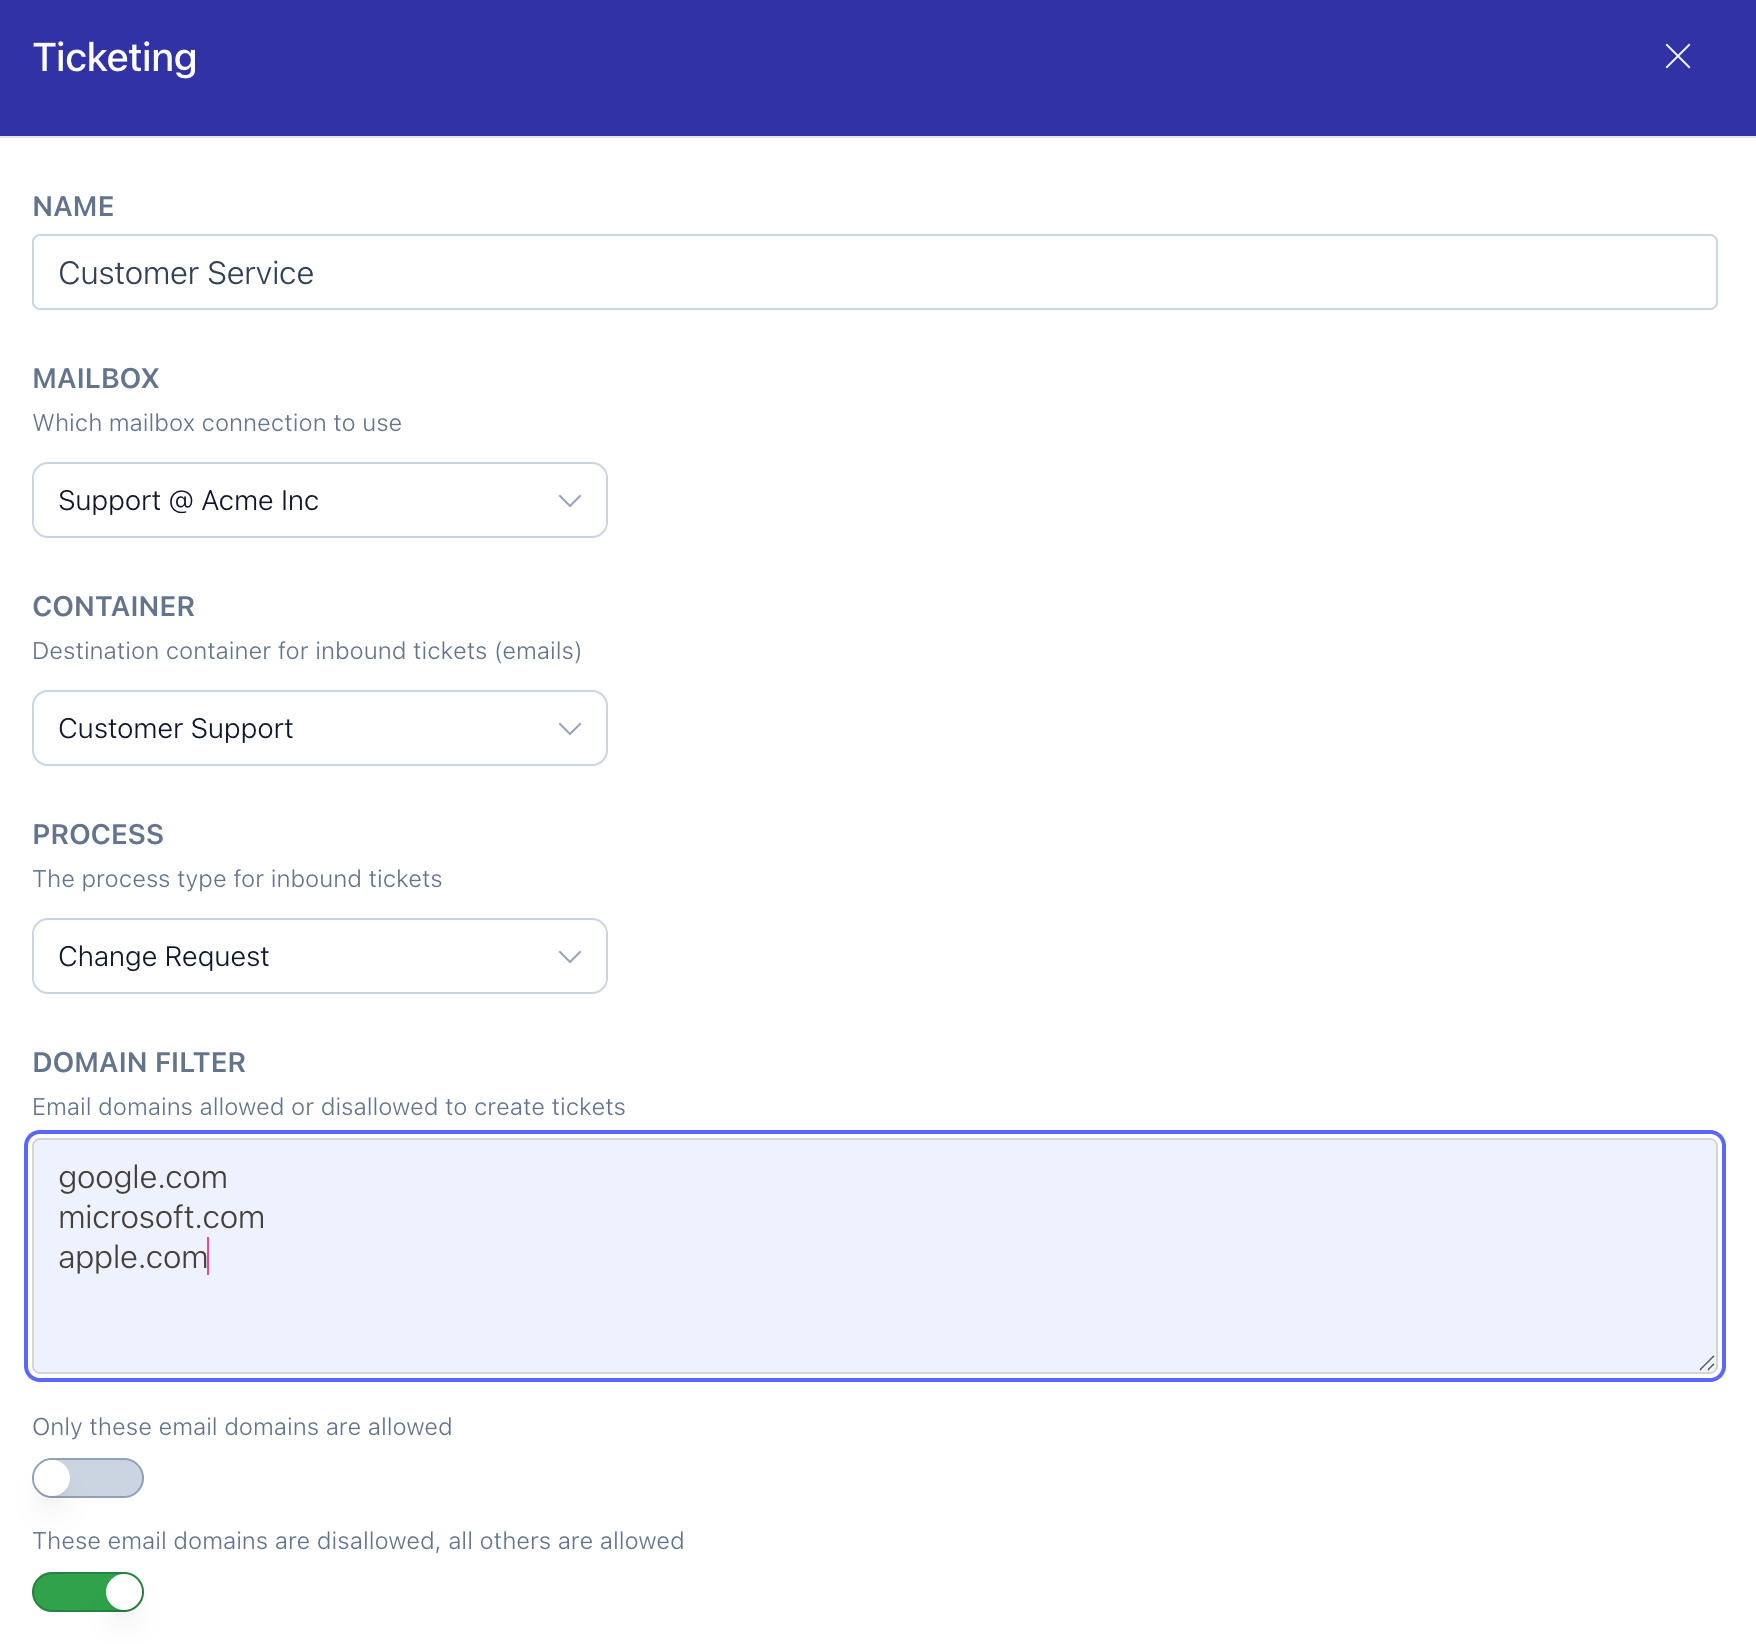The width and height of the screenshot is (1756, 1644).
Task: Disable the 'These email domains are disallowed' switch
Action: pyautogui.click(x=88, y=1592)
